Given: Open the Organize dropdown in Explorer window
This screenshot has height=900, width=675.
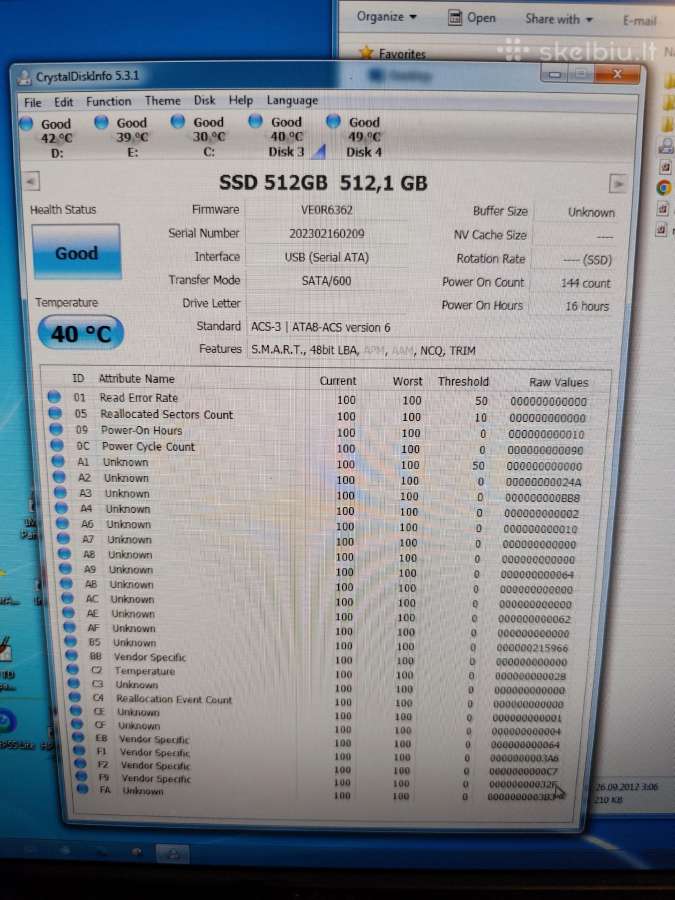Looking at the screenshot, I should [x=386, y=17].
